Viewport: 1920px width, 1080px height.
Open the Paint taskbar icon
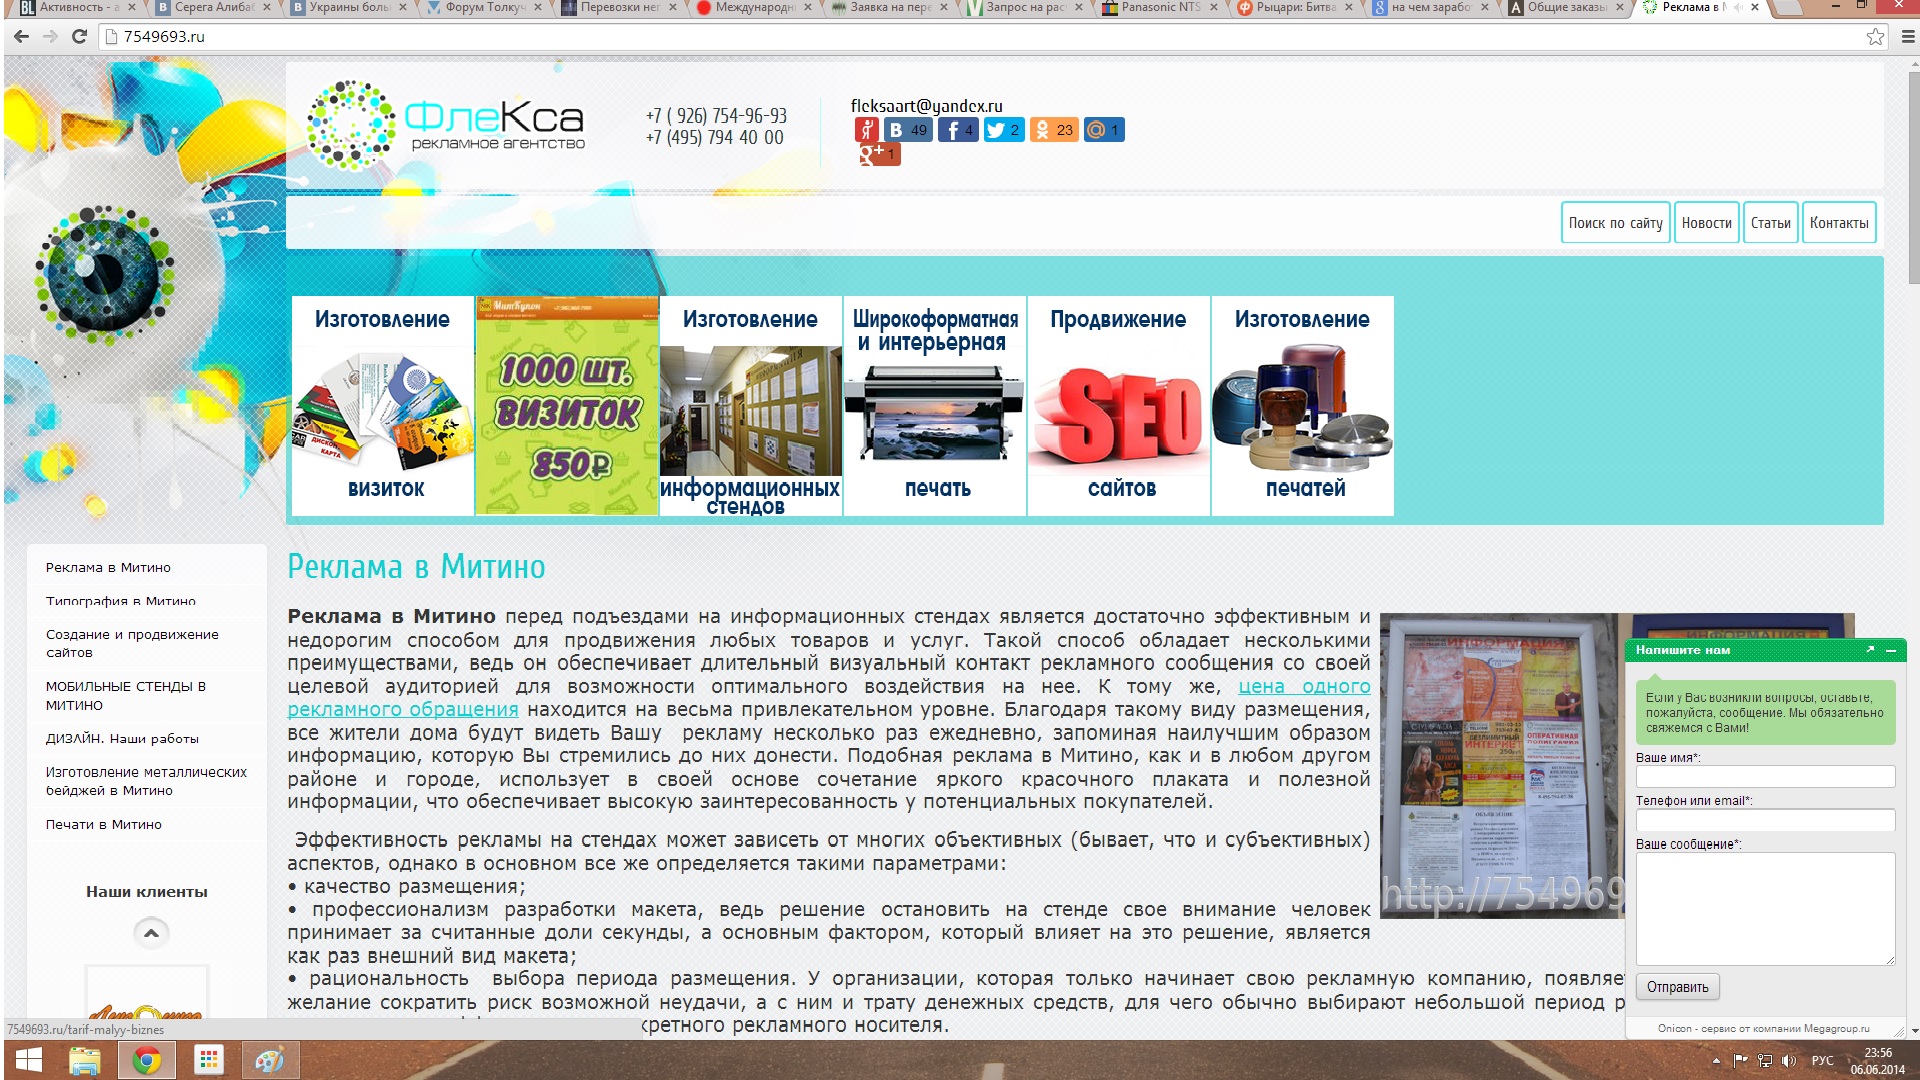click(269, 1060)
